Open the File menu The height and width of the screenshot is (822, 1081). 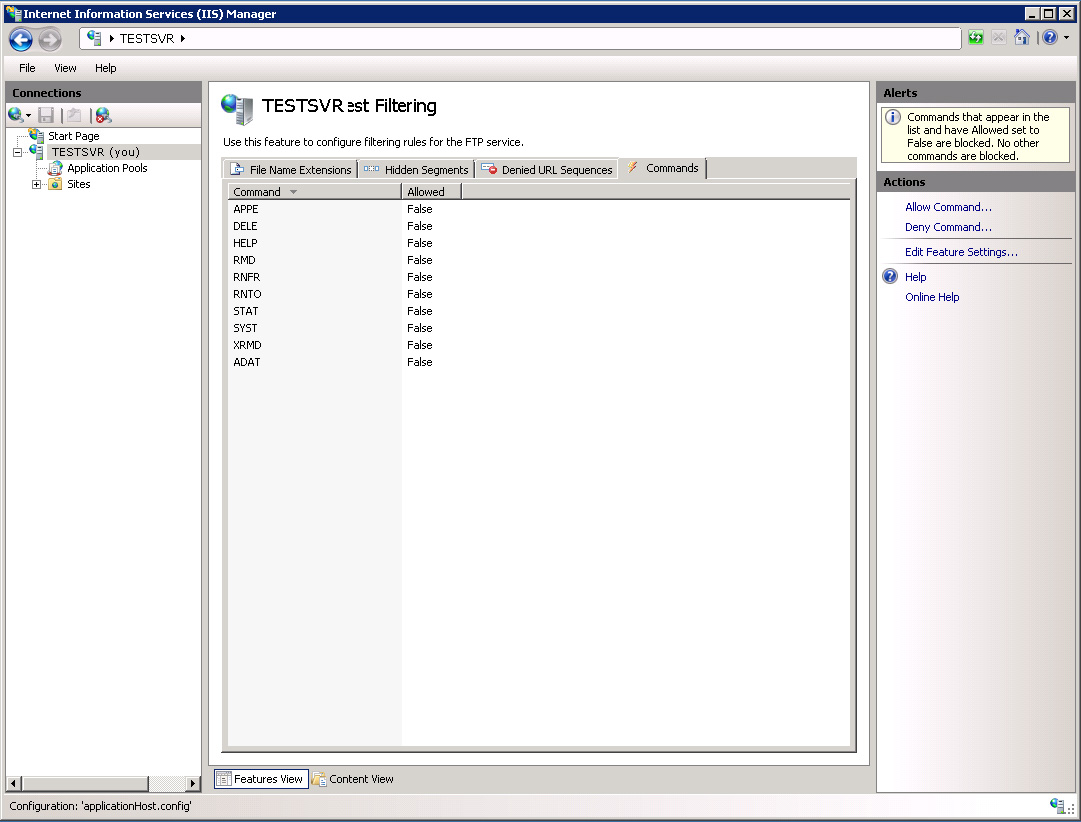click(x=27, y=68)
